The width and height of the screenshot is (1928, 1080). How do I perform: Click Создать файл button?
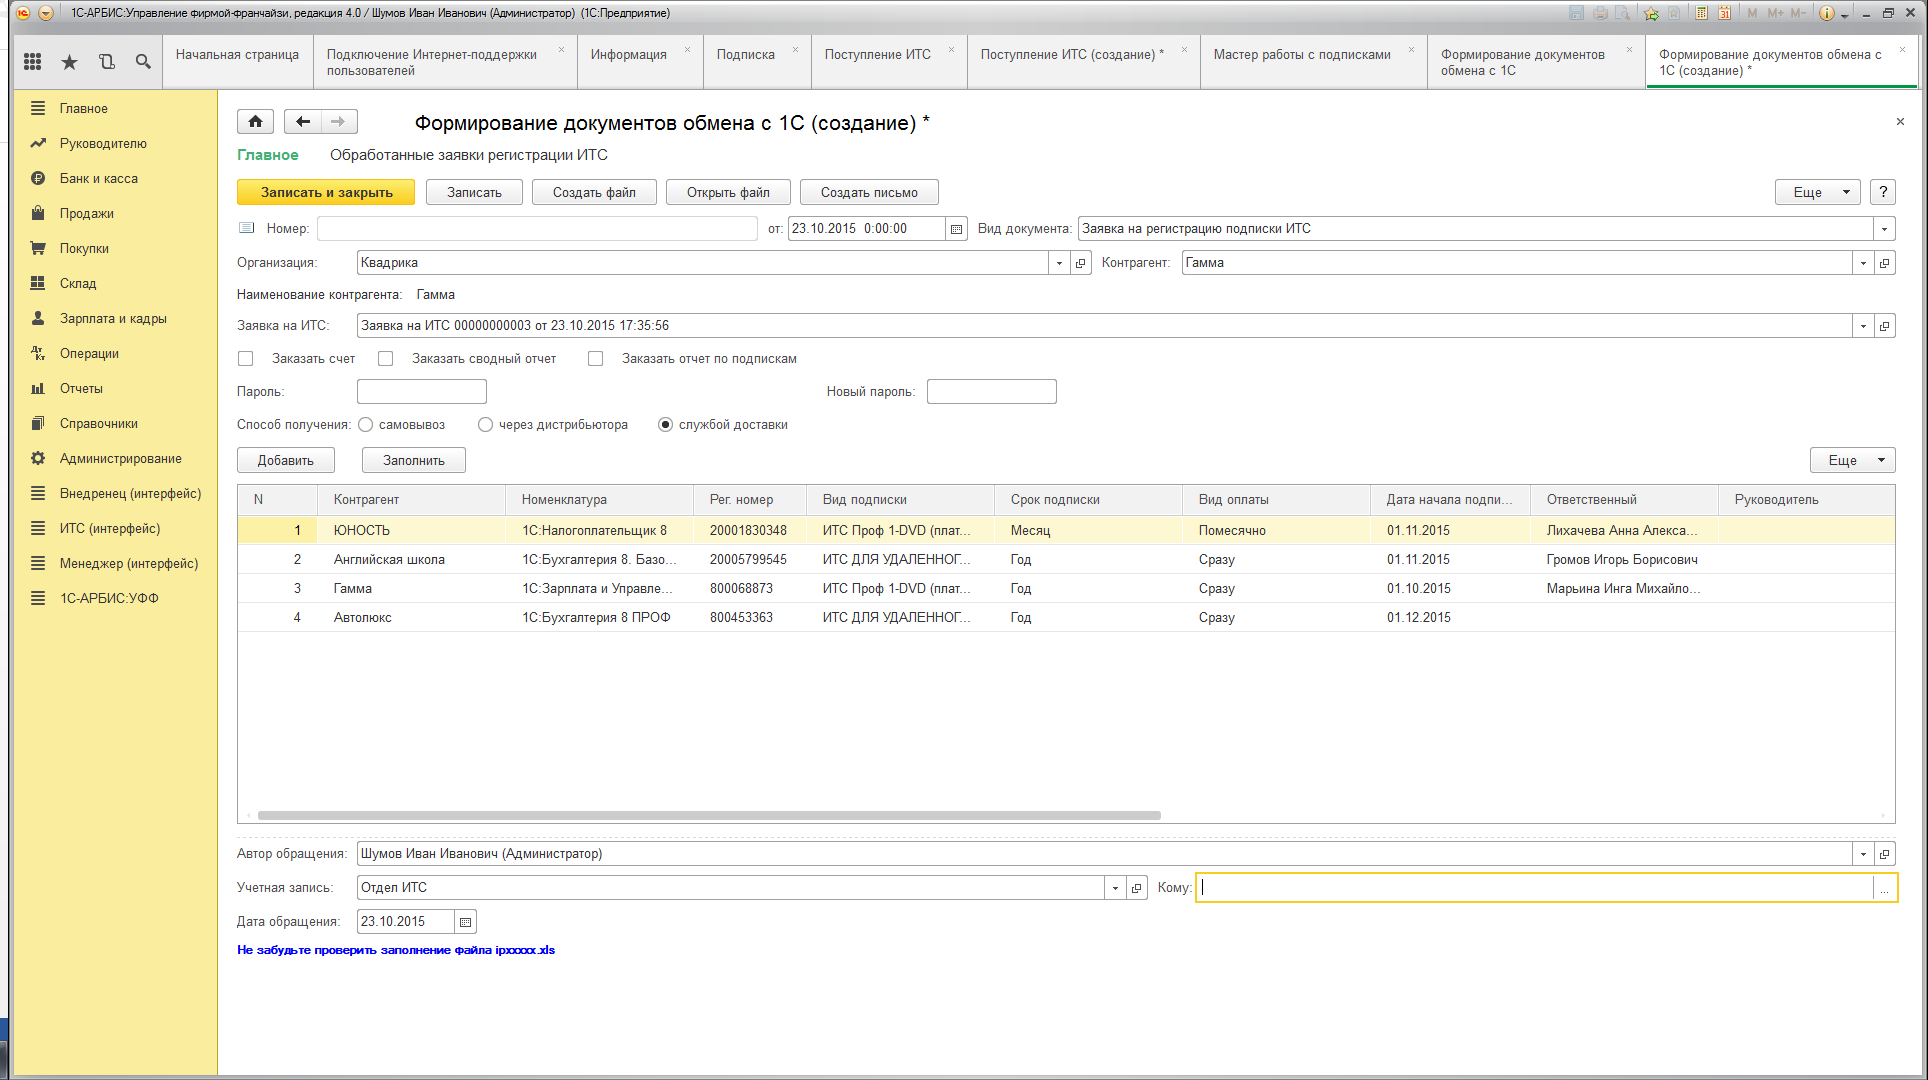pyautogui.click(x=594, y=192)
